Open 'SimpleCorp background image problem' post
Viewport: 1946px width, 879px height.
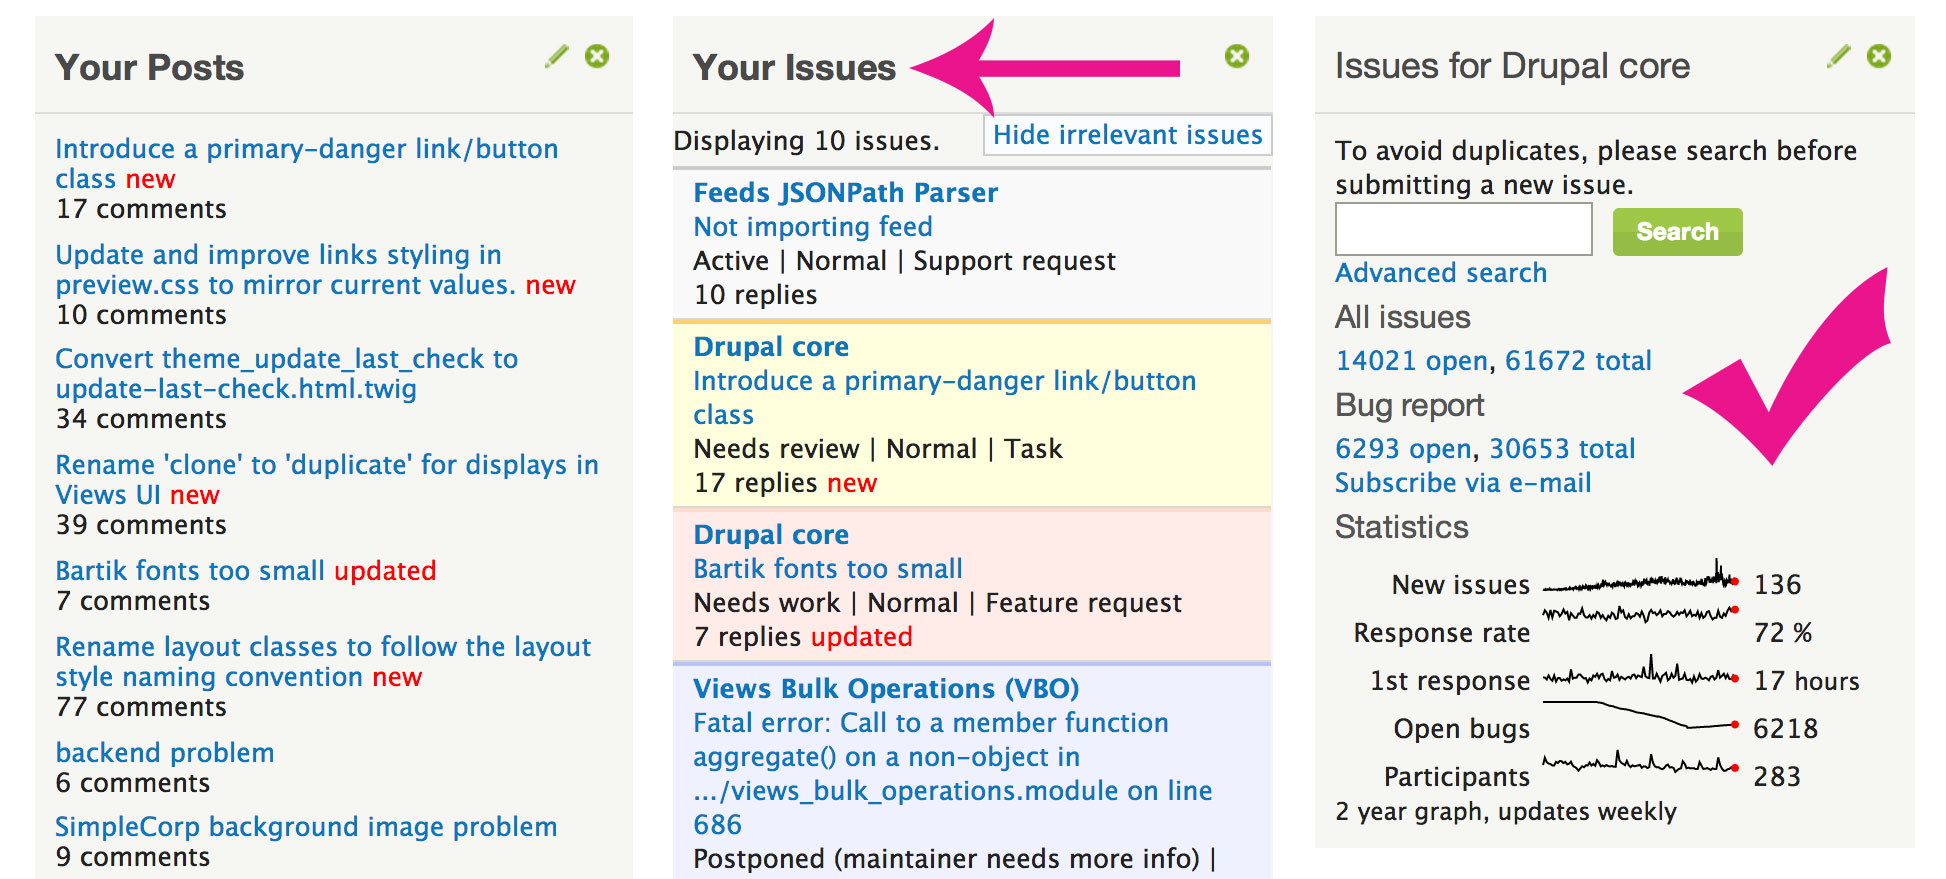point(306,827)
